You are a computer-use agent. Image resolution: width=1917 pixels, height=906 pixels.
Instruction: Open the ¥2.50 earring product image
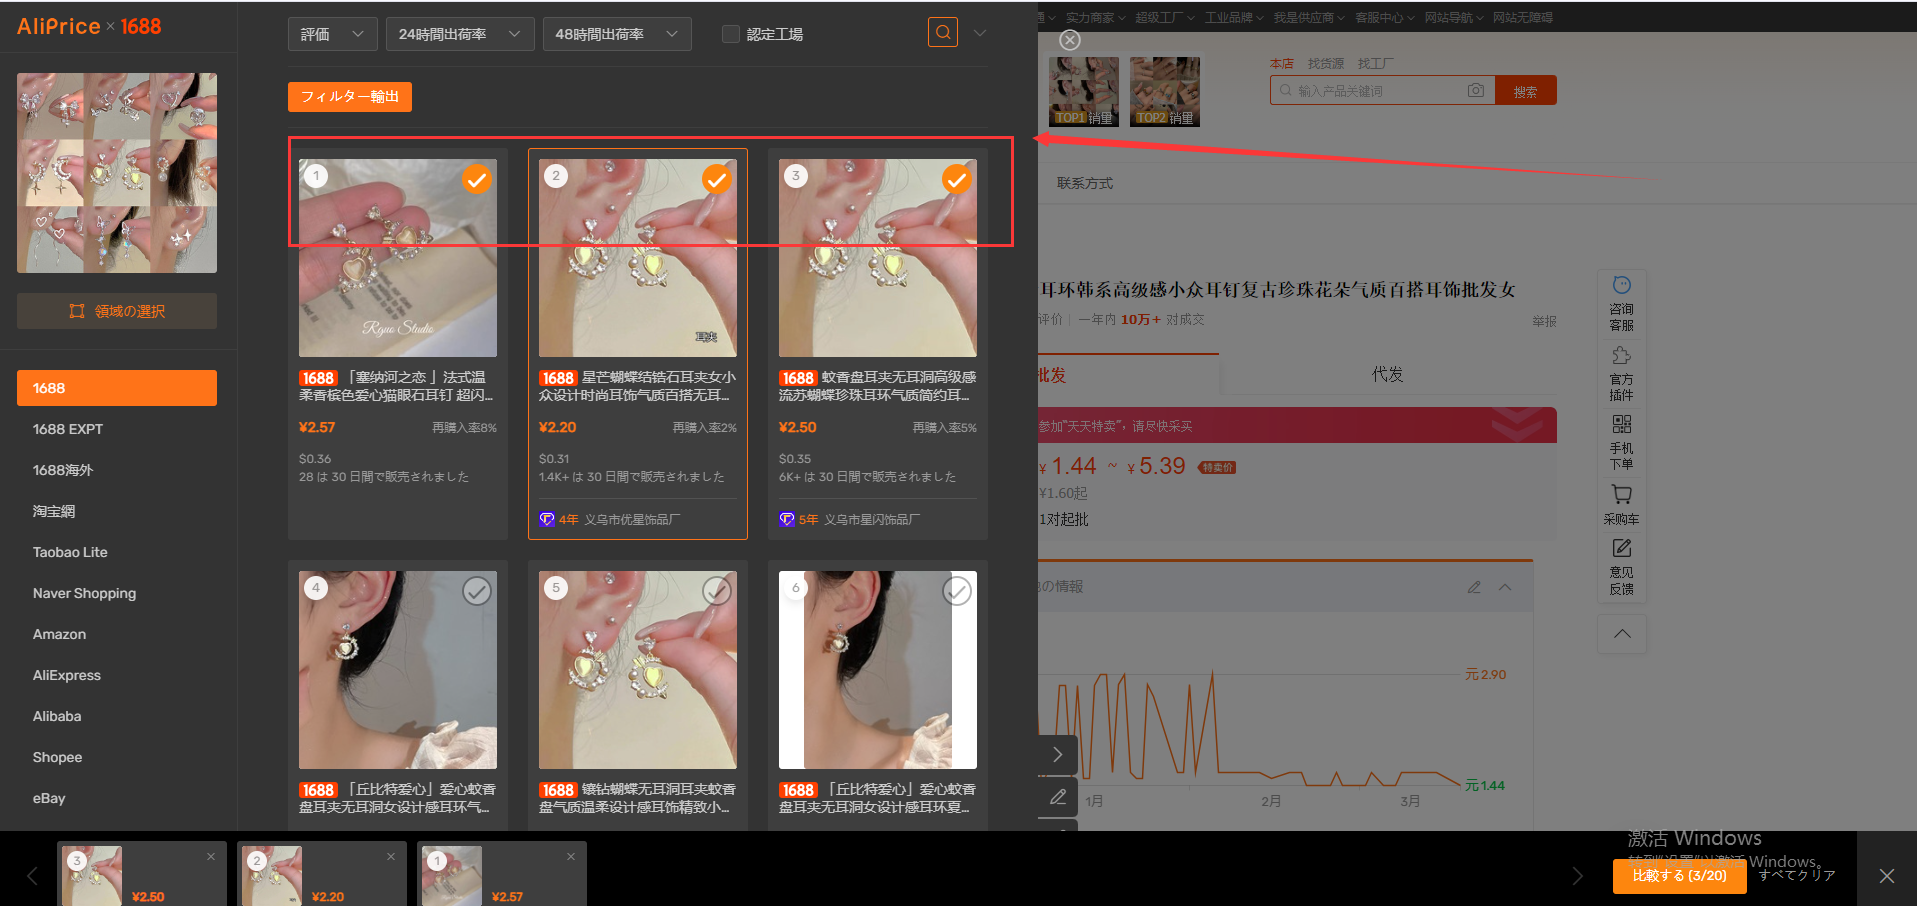pos(878,258)
